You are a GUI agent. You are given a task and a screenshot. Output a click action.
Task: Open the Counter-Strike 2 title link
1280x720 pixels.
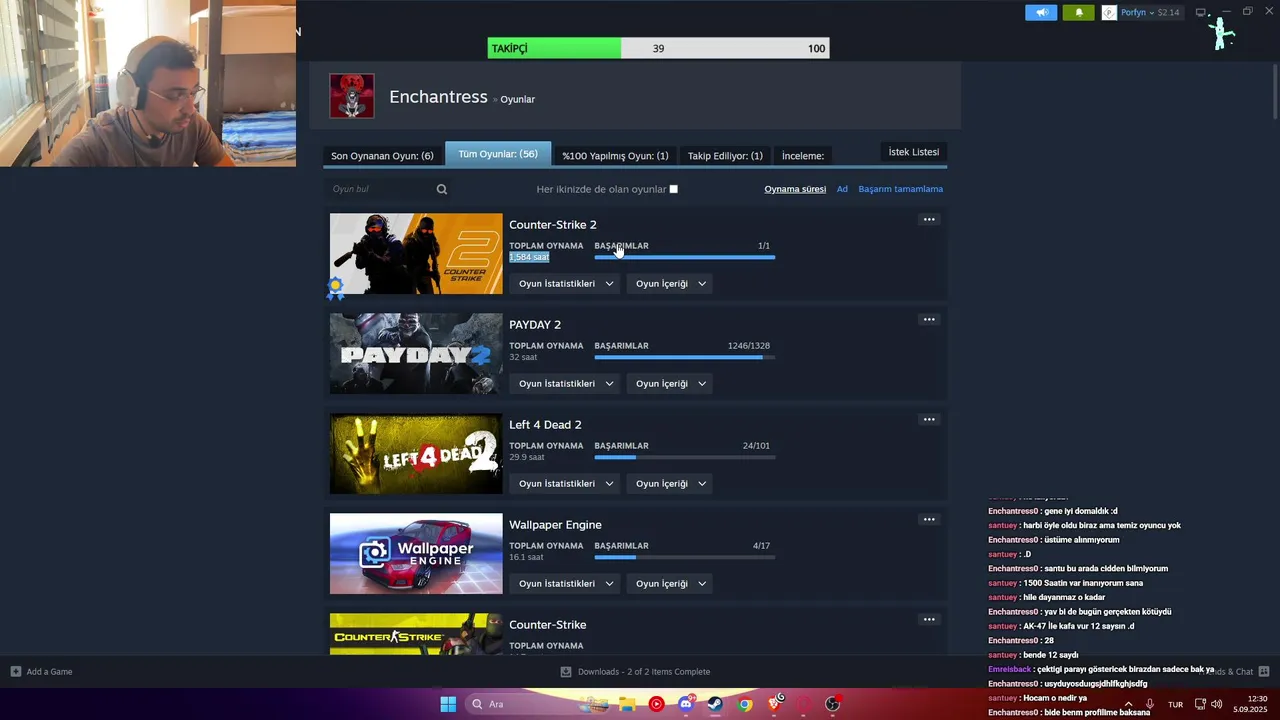552,225
